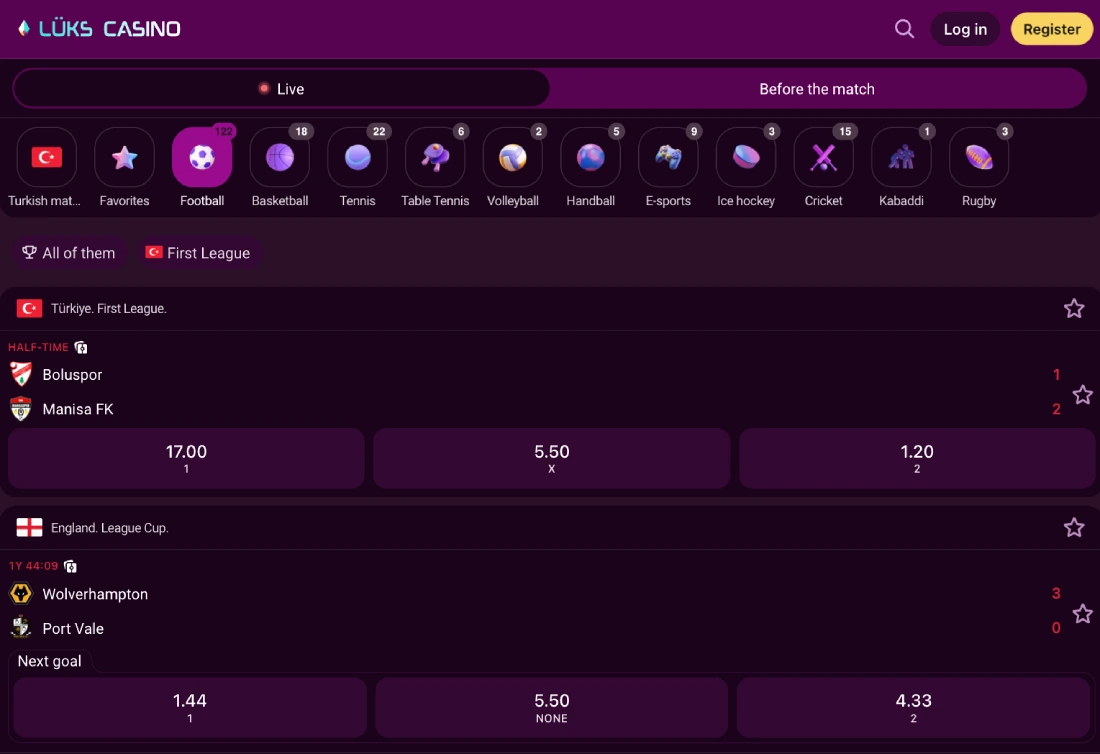Click the Log in button
The height and width of the screenshot is (754, 1100).
(965, 29)
